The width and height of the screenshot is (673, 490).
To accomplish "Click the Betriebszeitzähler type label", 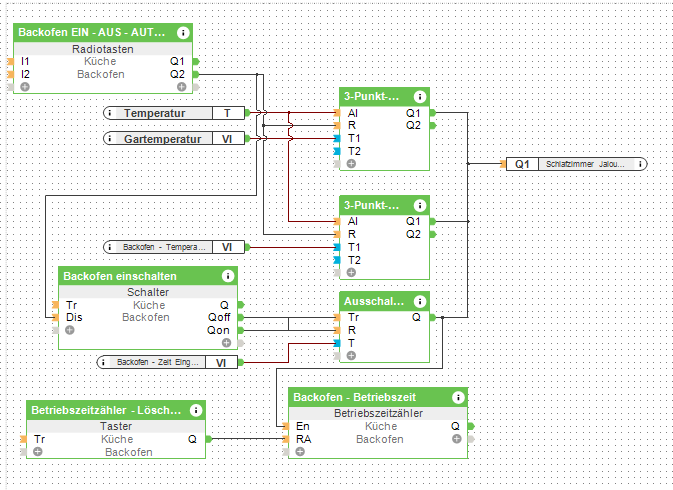I will point(378,413).
